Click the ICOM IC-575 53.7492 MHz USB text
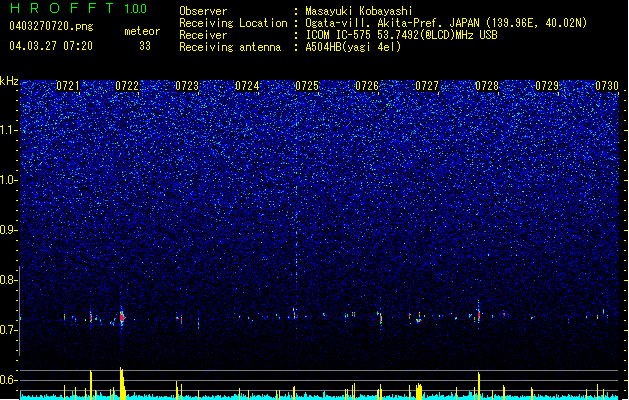Viewport: 629px width, 400px height. [401, 35]
